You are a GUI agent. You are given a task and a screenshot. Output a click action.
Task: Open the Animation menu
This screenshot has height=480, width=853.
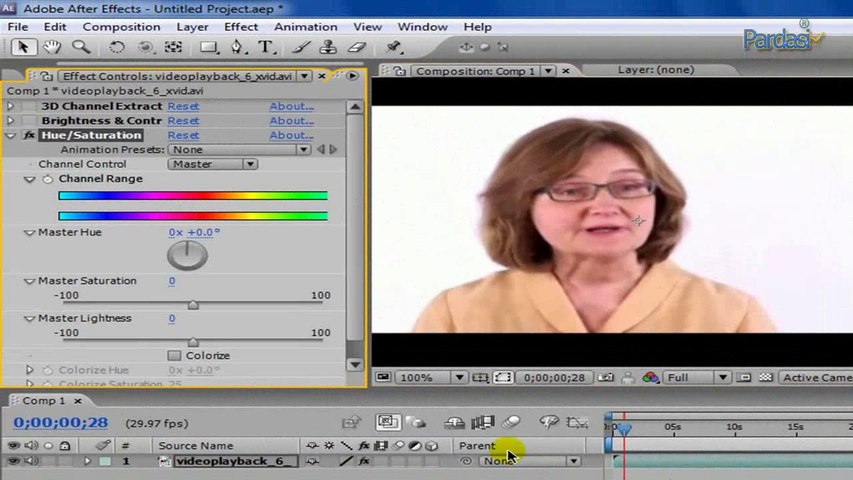[305, 27]
